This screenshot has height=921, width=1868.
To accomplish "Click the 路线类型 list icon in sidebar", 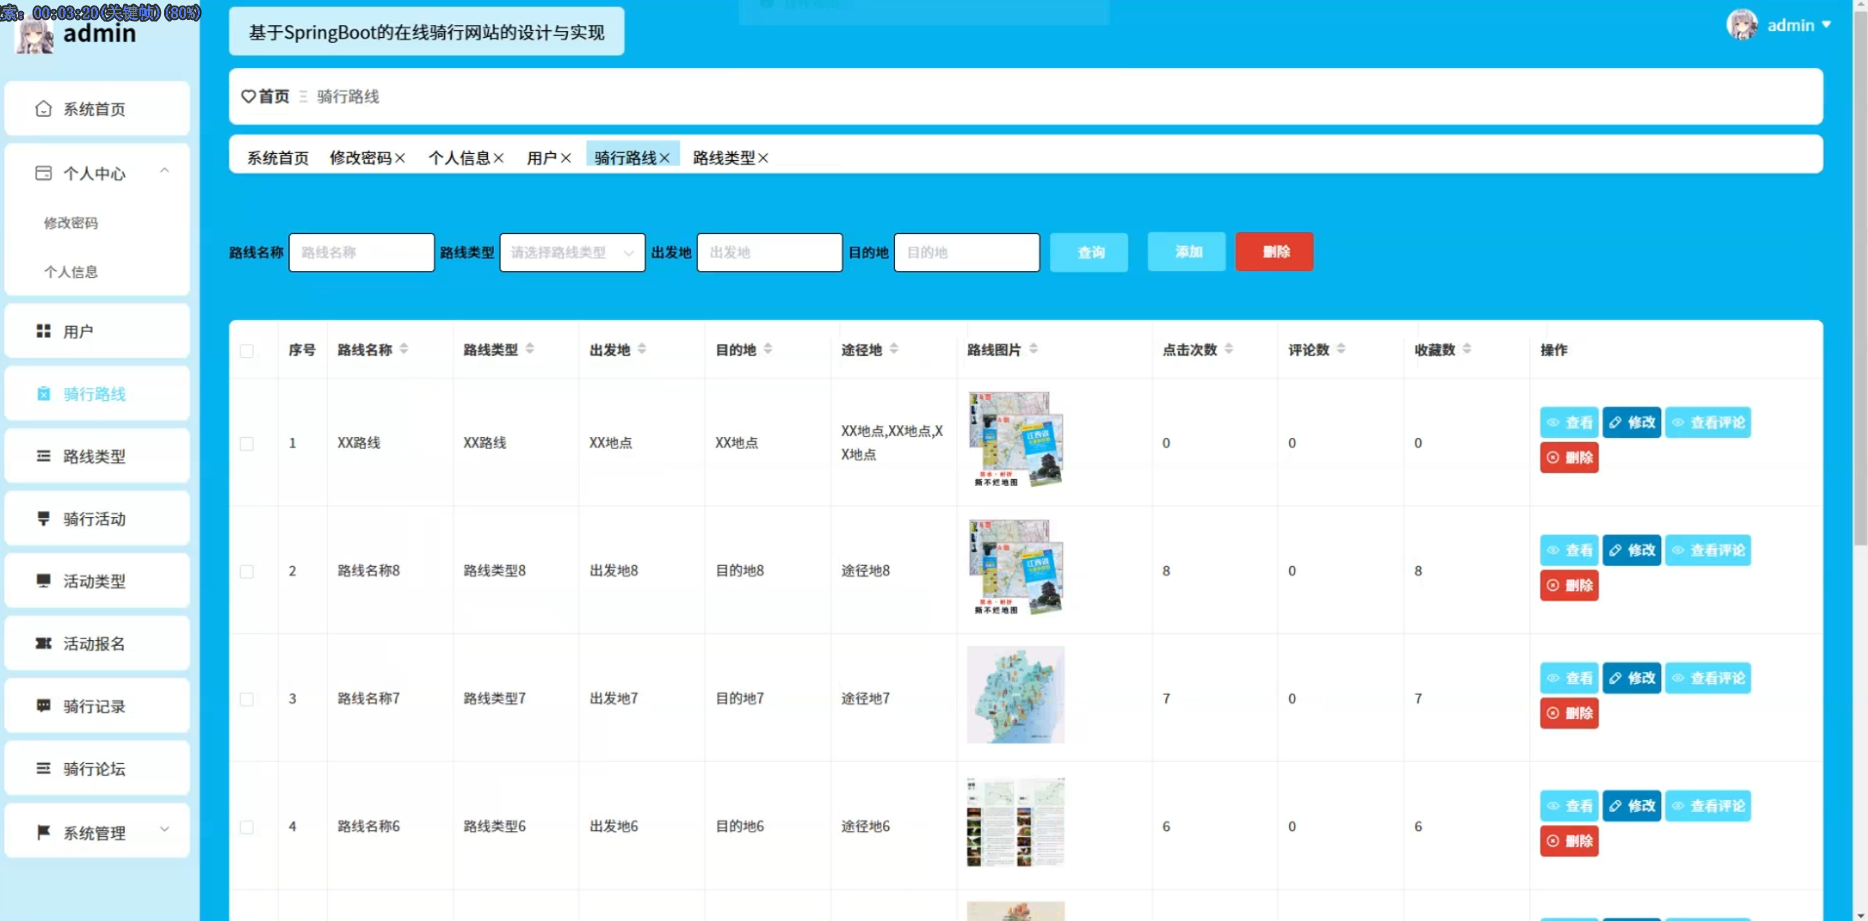I will click(x=43, y=456).
